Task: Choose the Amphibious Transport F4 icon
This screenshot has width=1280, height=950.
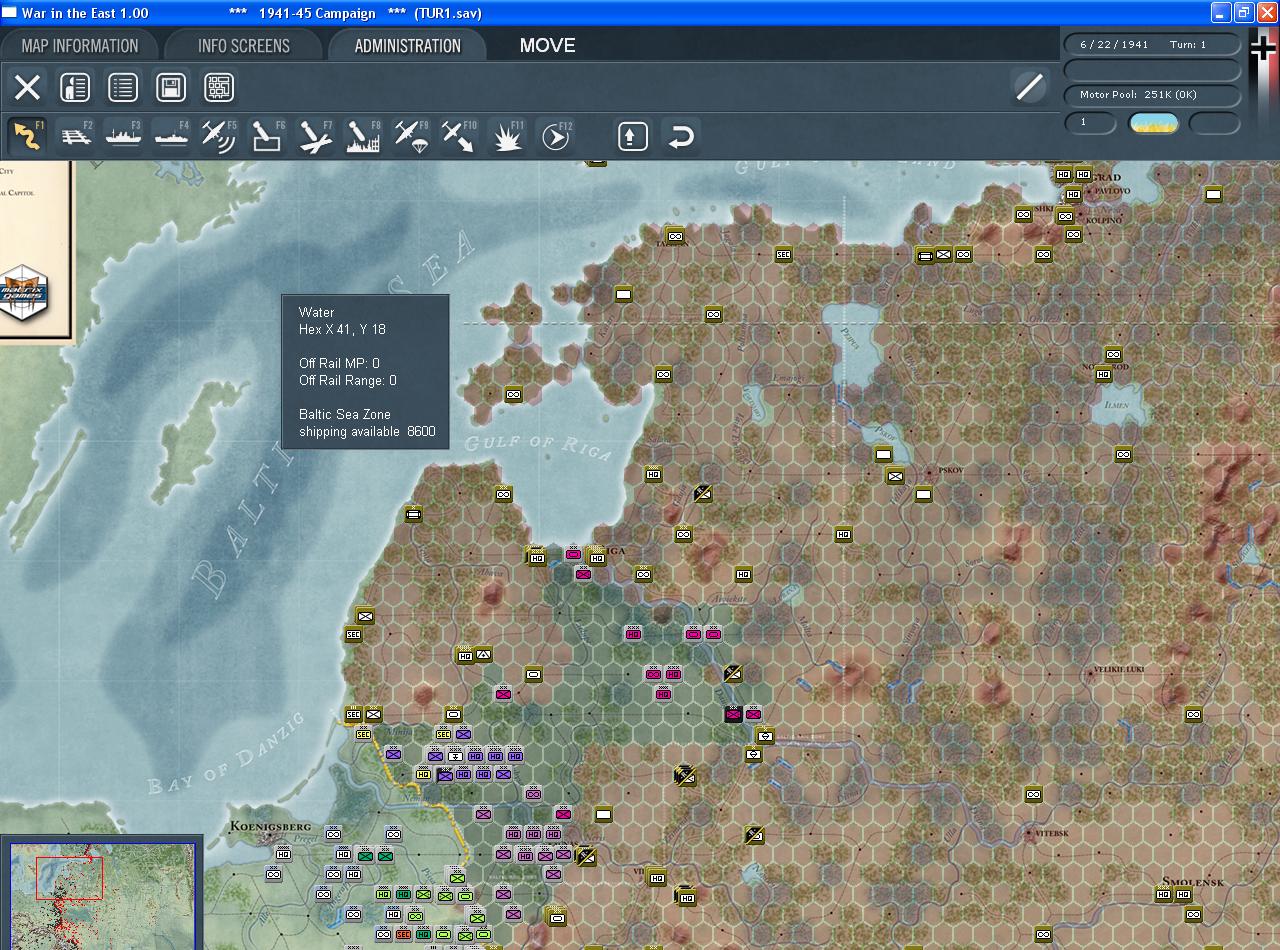Action: coord(171,136)
